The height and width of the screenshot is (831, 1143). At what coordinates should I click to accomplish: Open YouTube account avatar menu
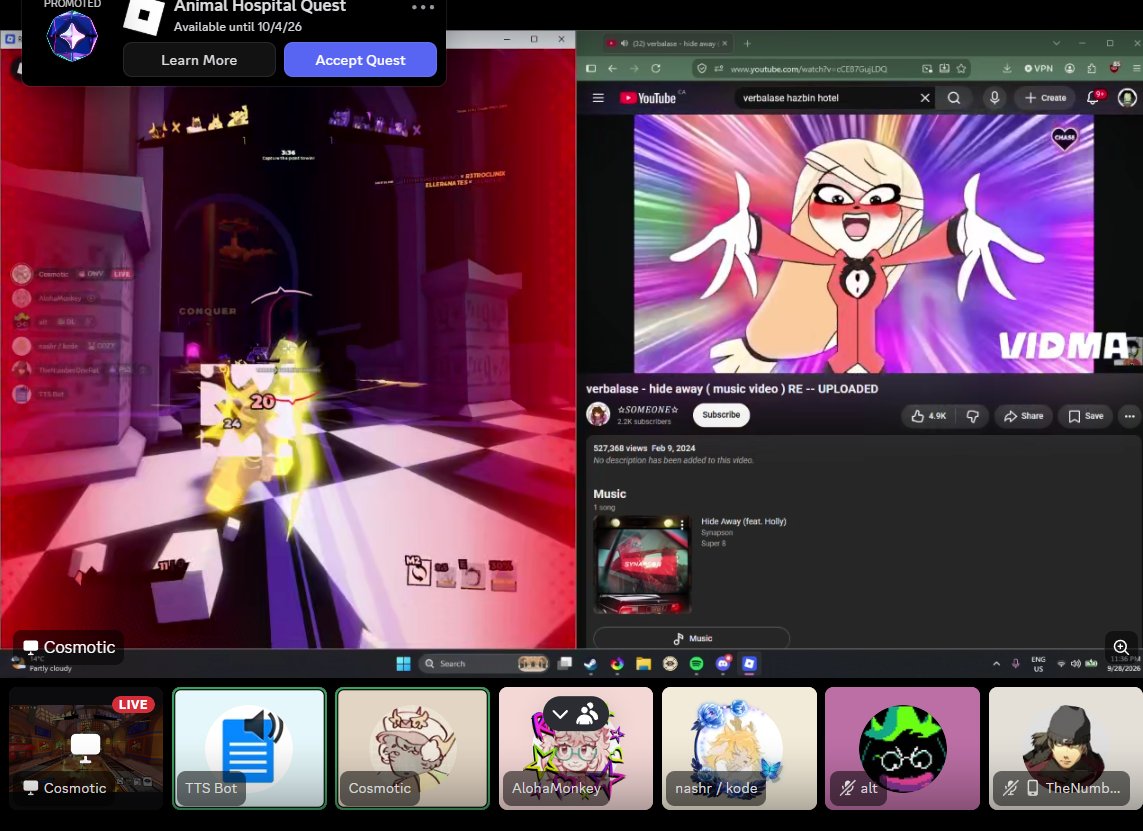click(1127, 98)
